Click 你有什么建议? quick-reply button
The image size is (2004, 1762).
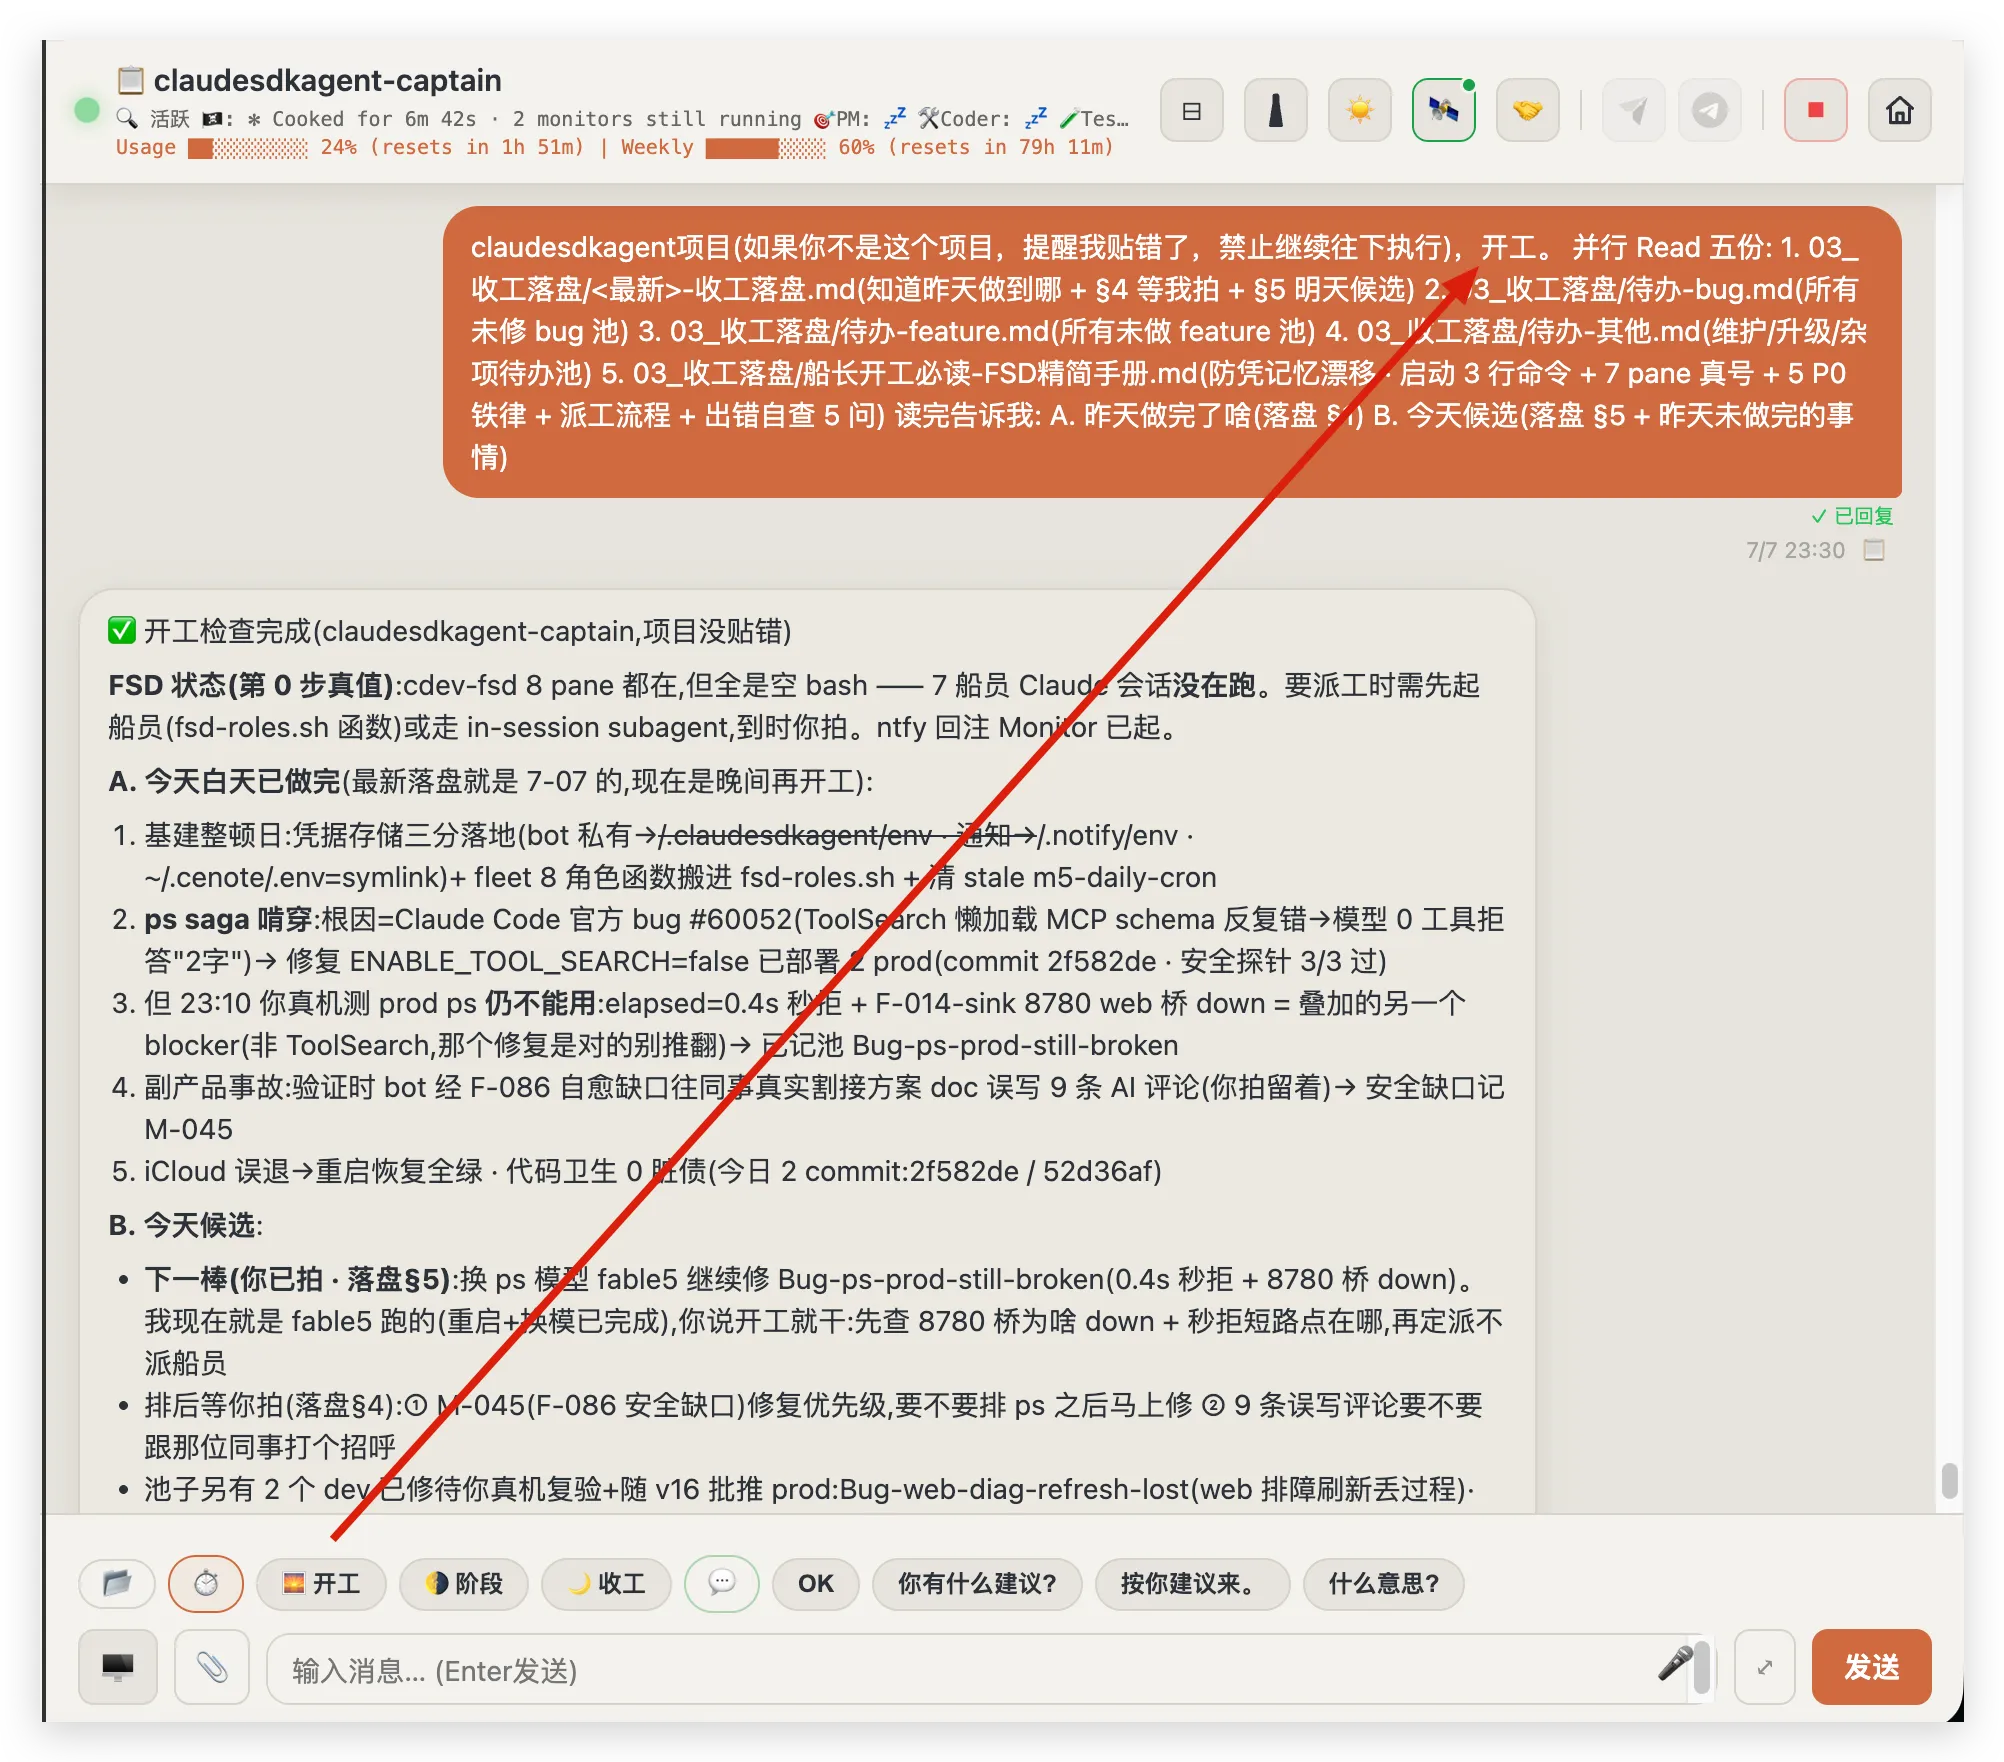pos(977,1583)
